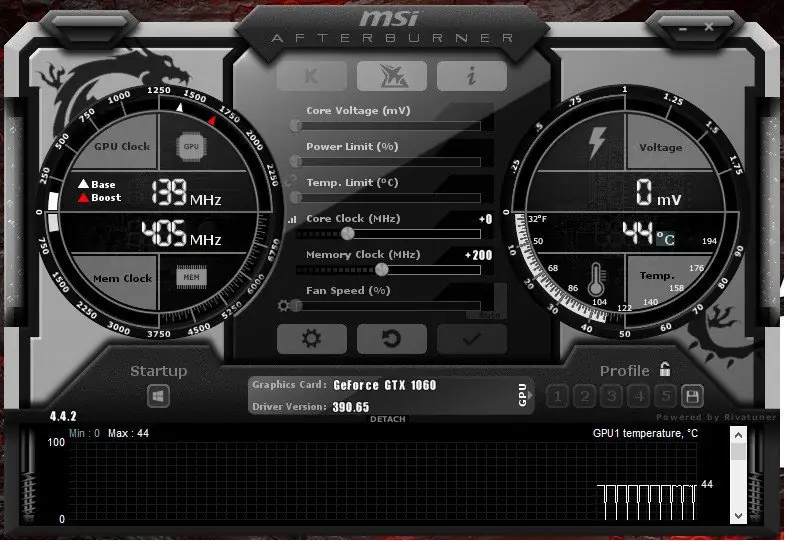Click the Core Clock +0 value
Viewport: 785px width, 541px height.
click(485, 219)
